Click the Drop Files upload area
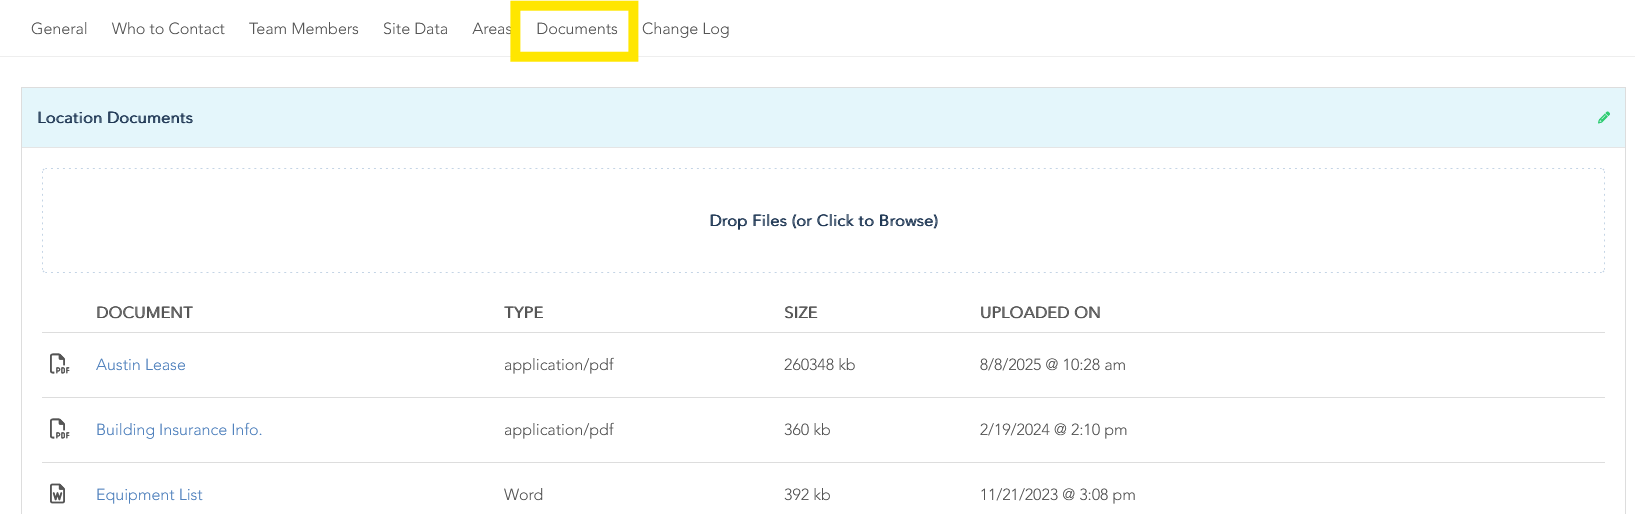Image resolution: width=1635 pixels, height=514 pixels. click(x=823, y=221)
